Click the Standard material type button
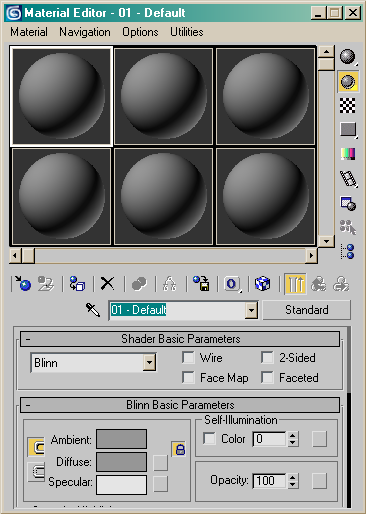Viewport: 366px width, 514px height. click(x=307, y=310)
